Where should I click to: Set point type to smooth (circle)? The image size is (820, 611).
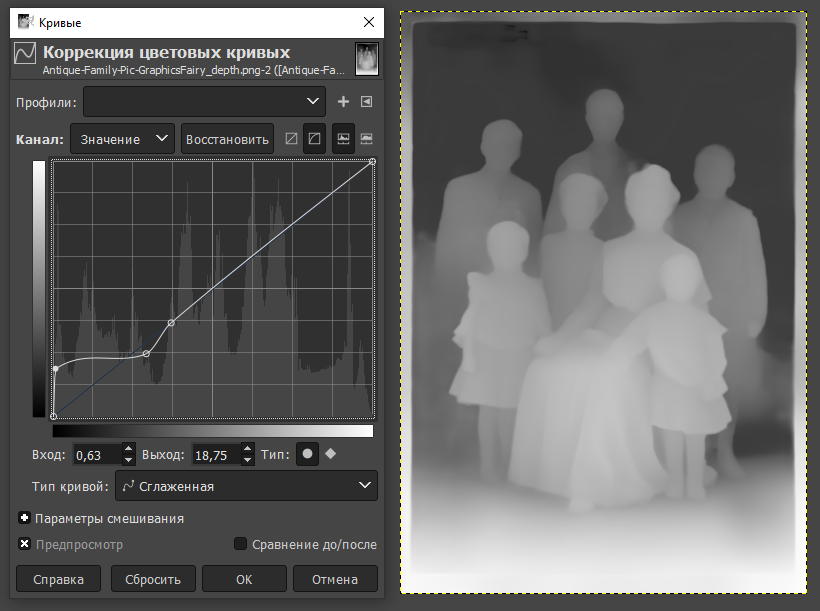308,454
